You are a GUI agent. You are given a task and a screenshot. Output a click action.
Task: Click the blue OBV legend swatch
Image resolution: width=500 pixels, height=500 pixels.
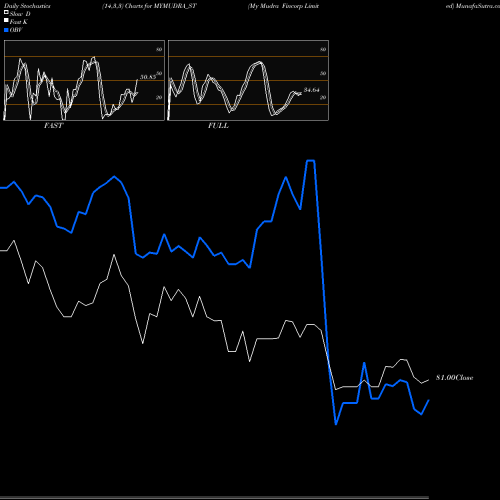tap(6, 30)
